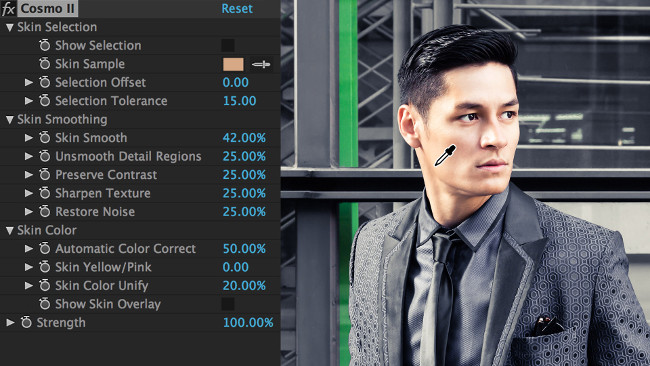The image size is (650, 366).
Task: Click the Restore Noise stopwatch icon
Action: [x=44, y=212]
